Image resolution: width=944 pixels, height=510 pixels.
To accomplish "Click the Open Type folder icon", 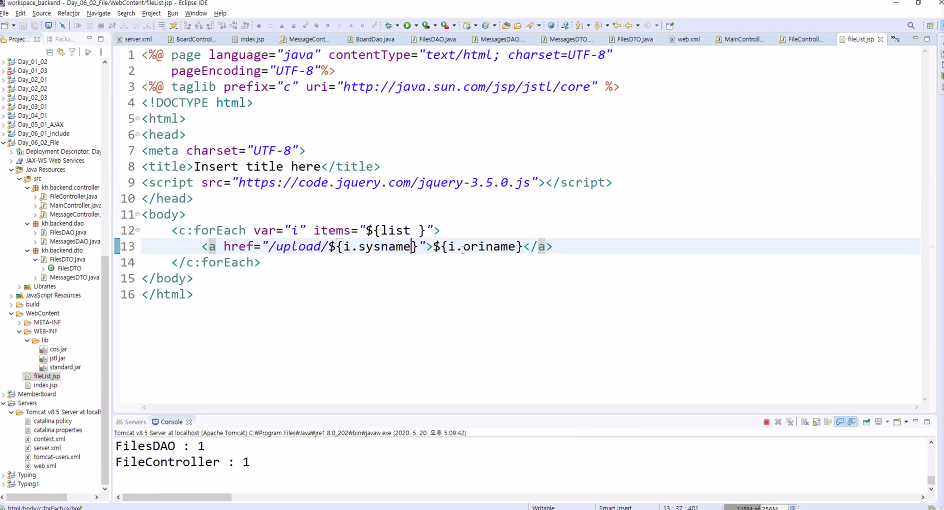I will [506, 25].
